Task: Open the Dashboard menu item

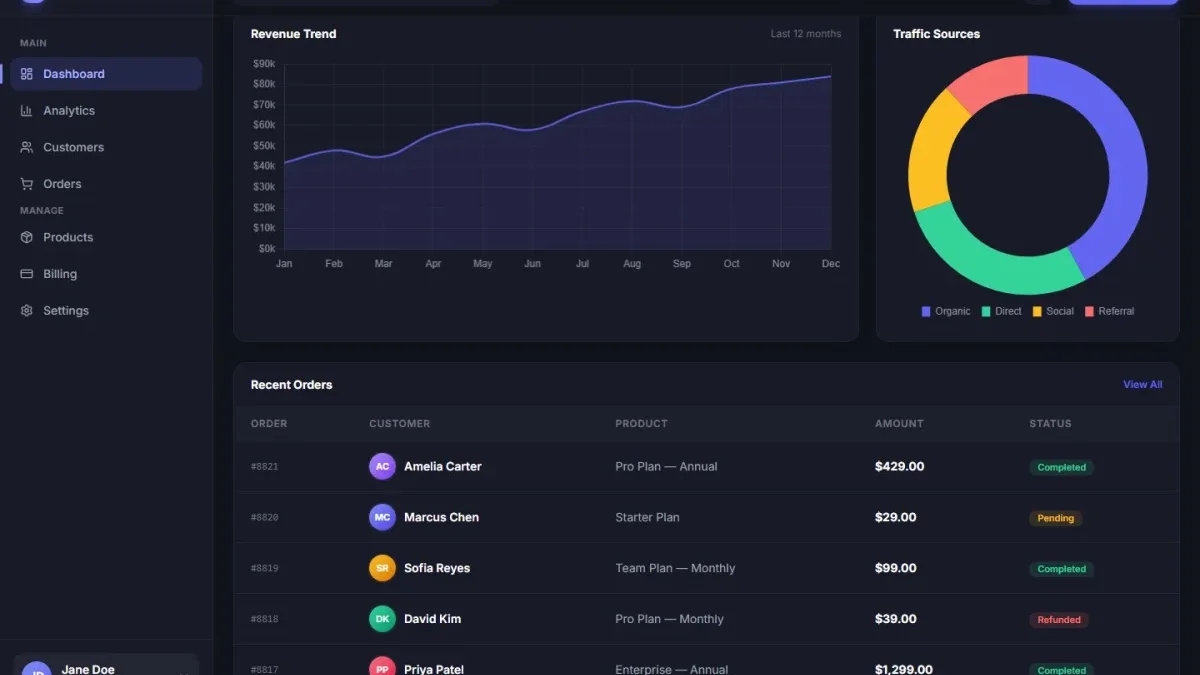Action: pyautogui.click(x=106, y=74)
